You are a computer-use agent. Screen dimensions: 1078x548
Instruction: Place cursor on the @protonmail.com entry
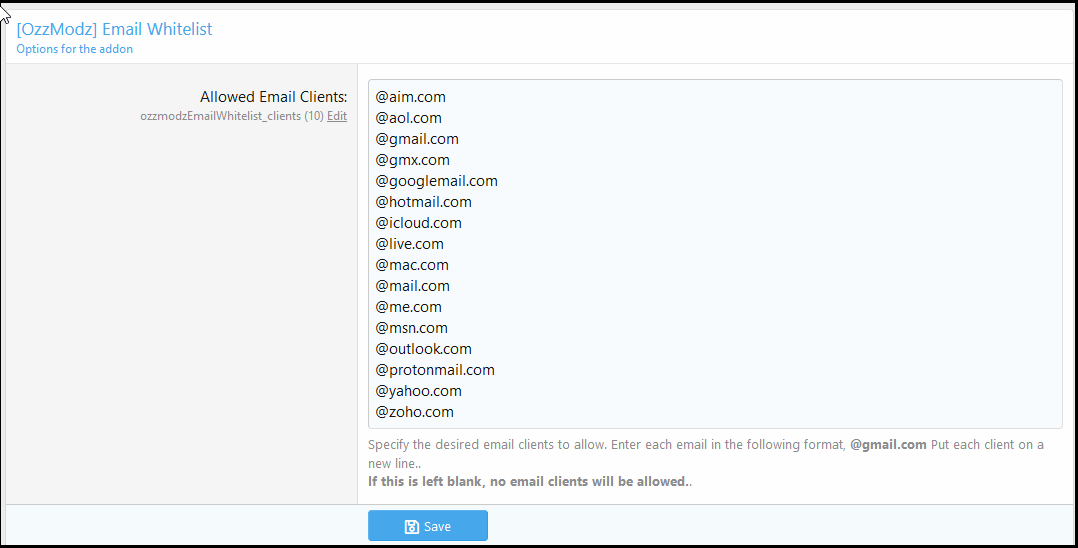[x=435, y=370]
